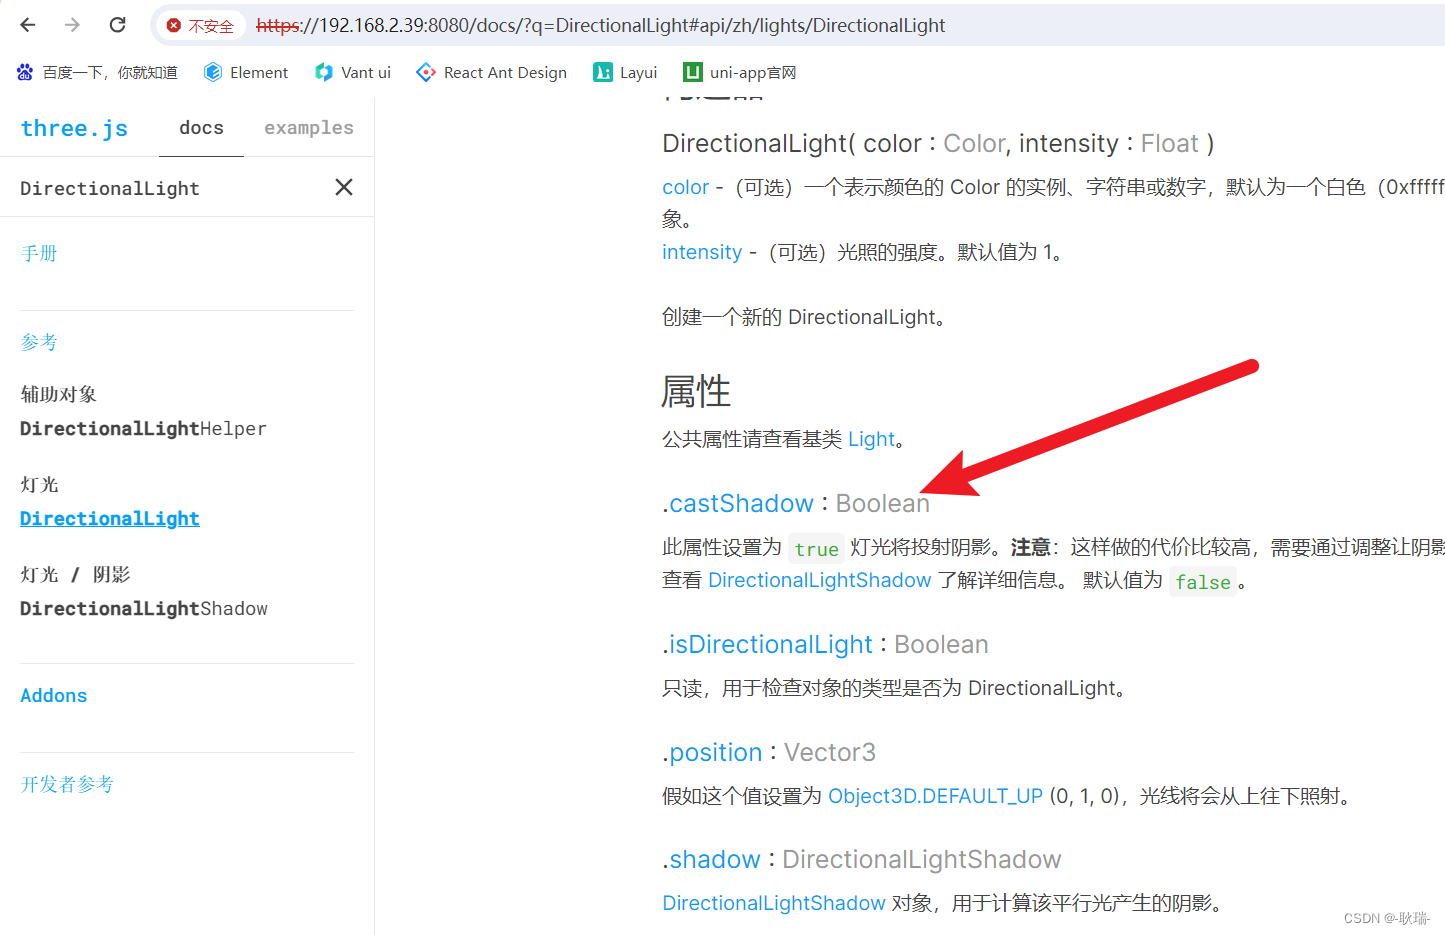Jump to the 参考 section heading

[x=39, y=342]
